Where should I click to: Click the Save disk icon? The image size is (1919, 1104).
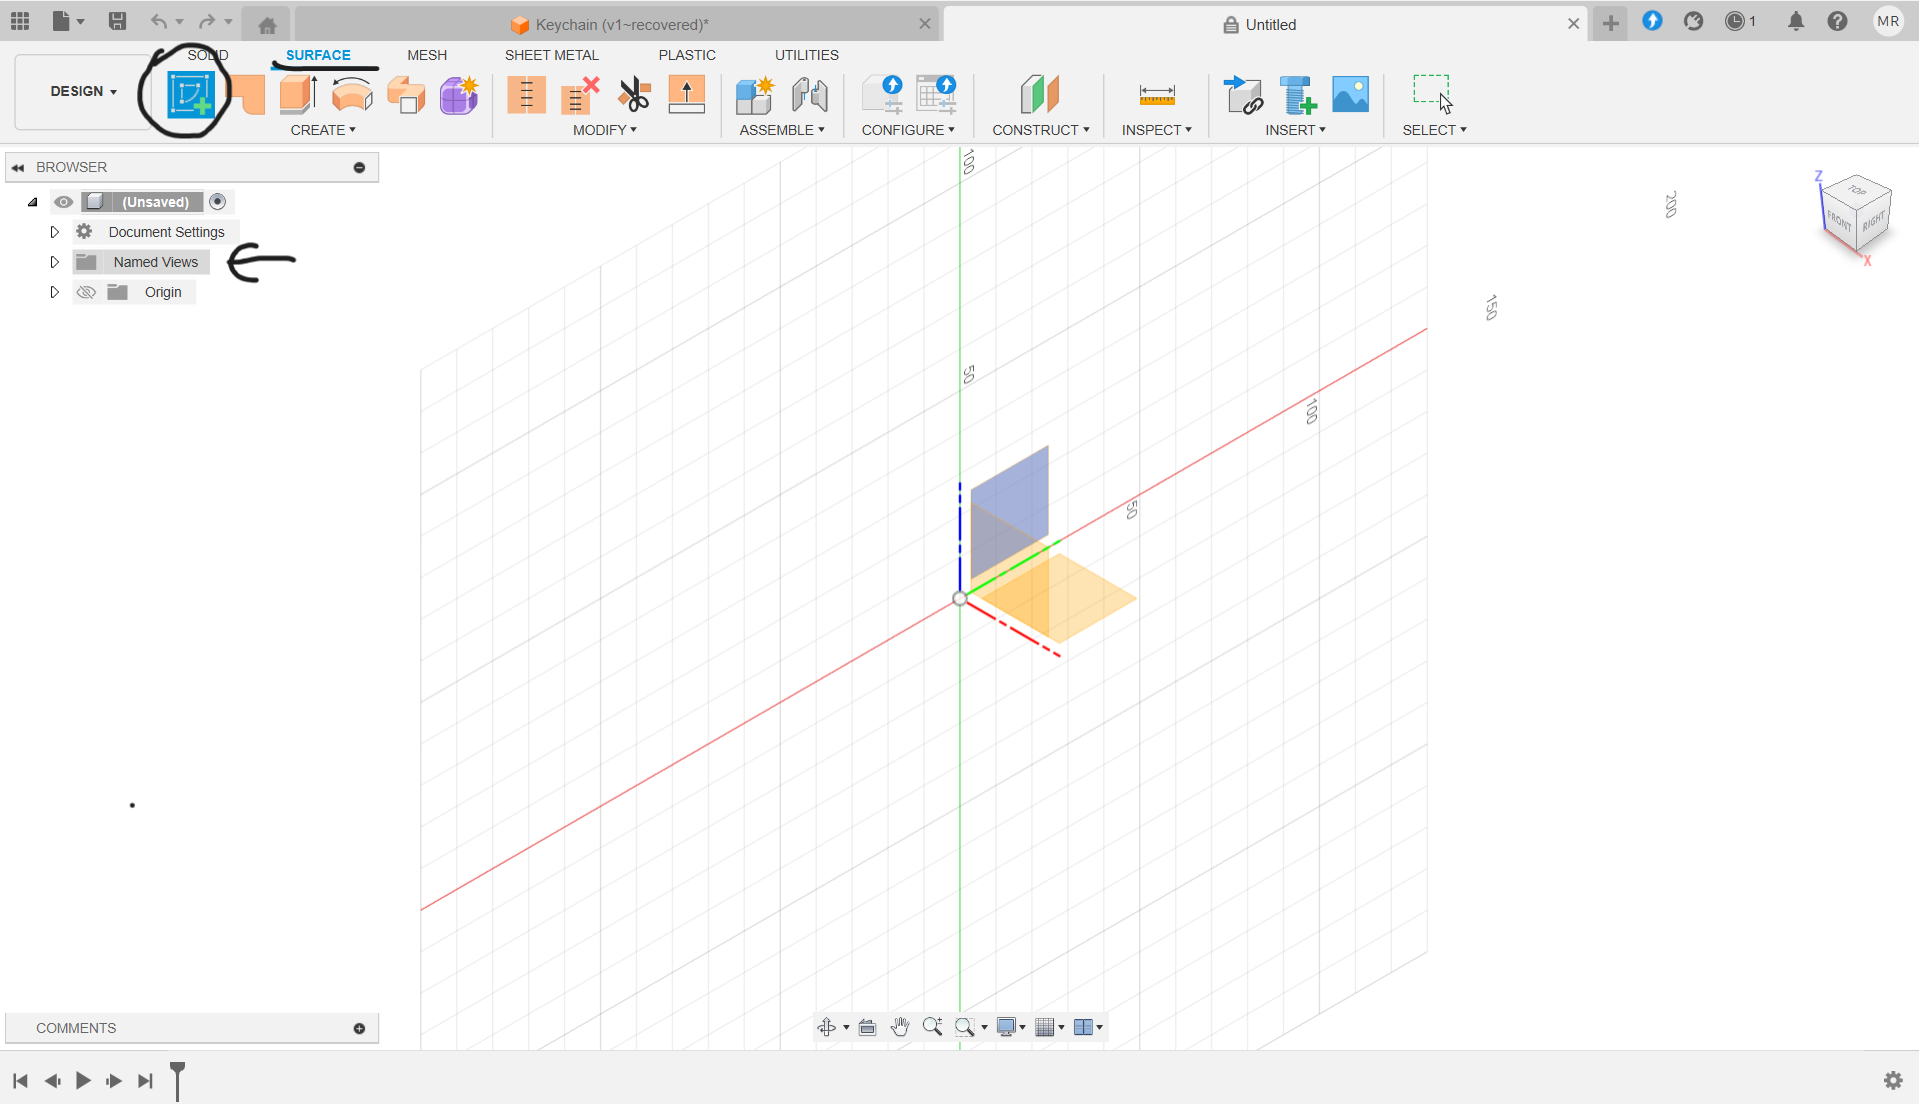117,21
